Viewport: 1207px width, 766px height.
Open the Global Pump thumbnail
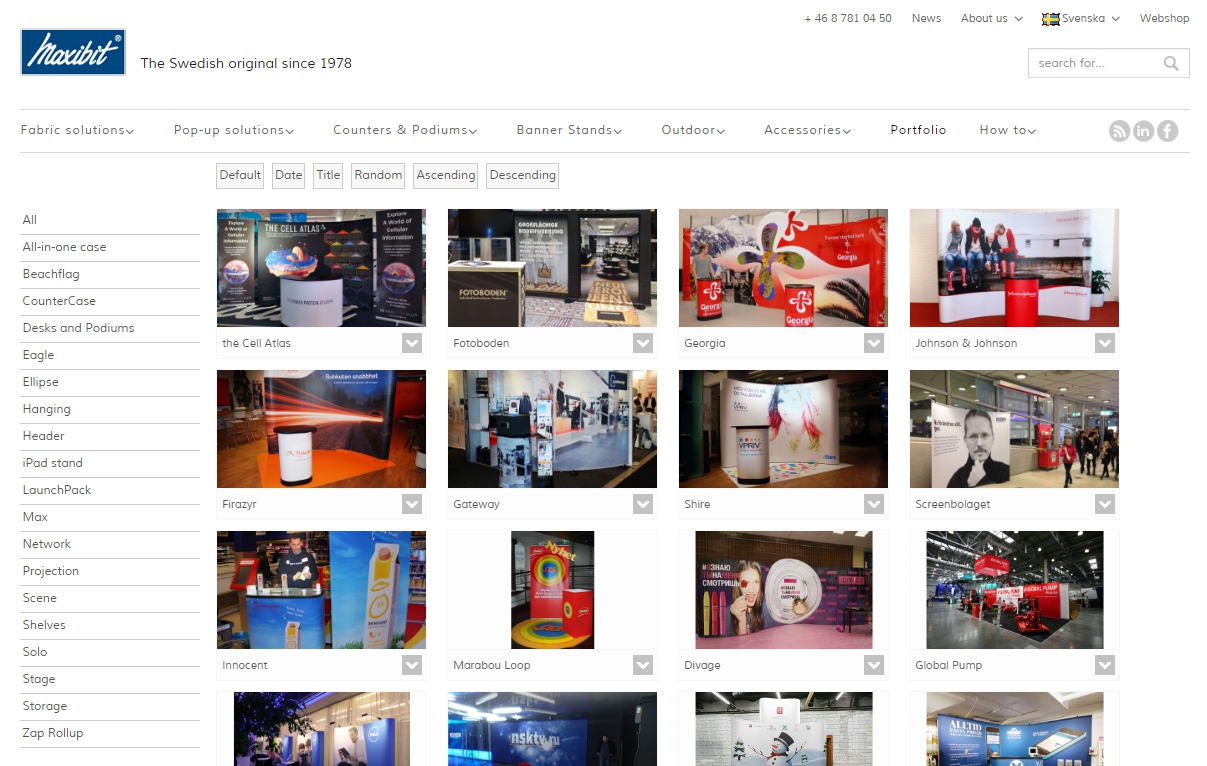point(1014,590)
